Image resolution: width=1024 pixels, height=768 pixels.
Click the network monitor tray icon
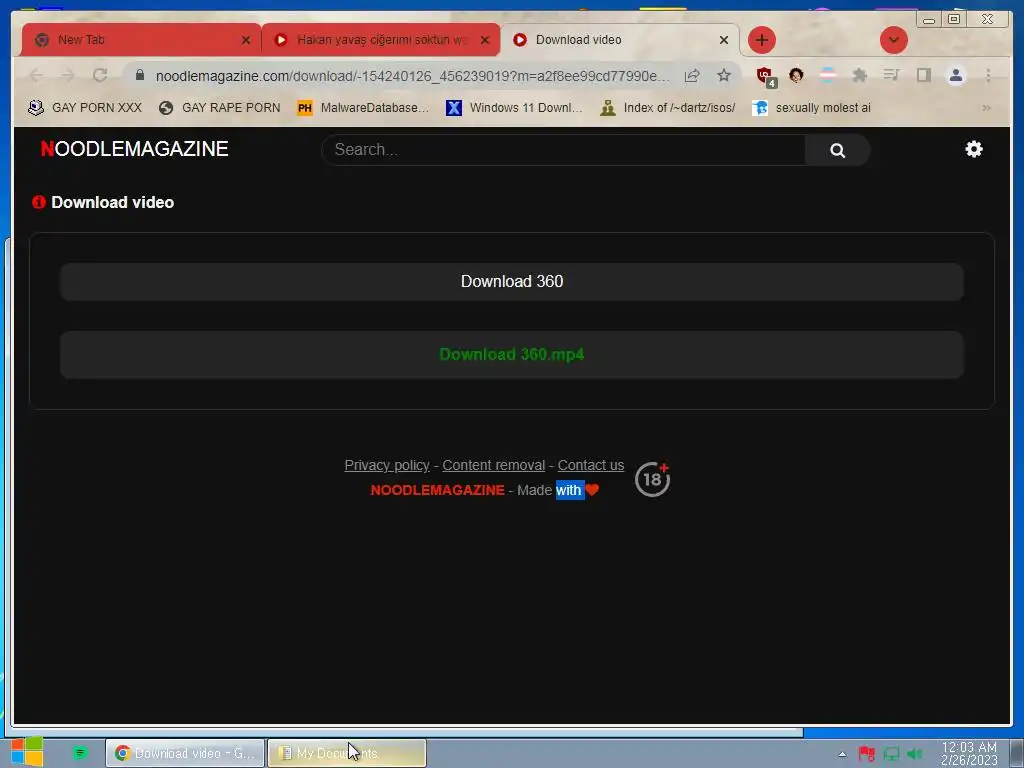[891, 754]
